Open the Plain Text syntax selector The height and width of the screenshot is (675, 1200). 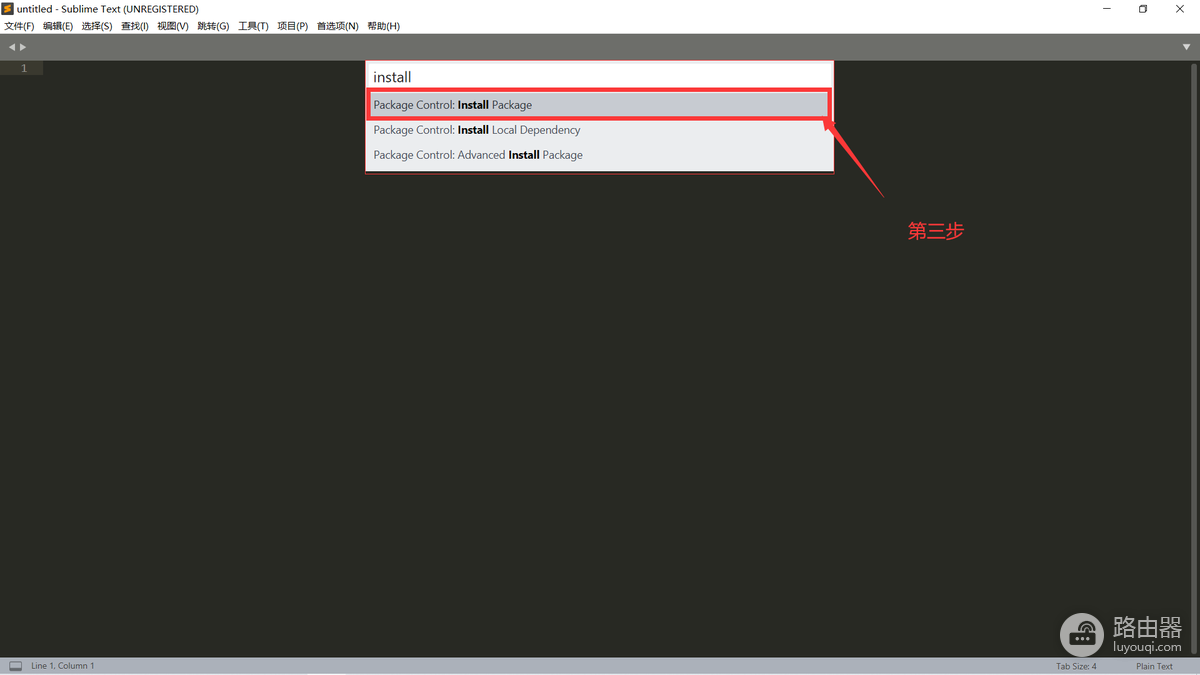(x=1154, y=666)
